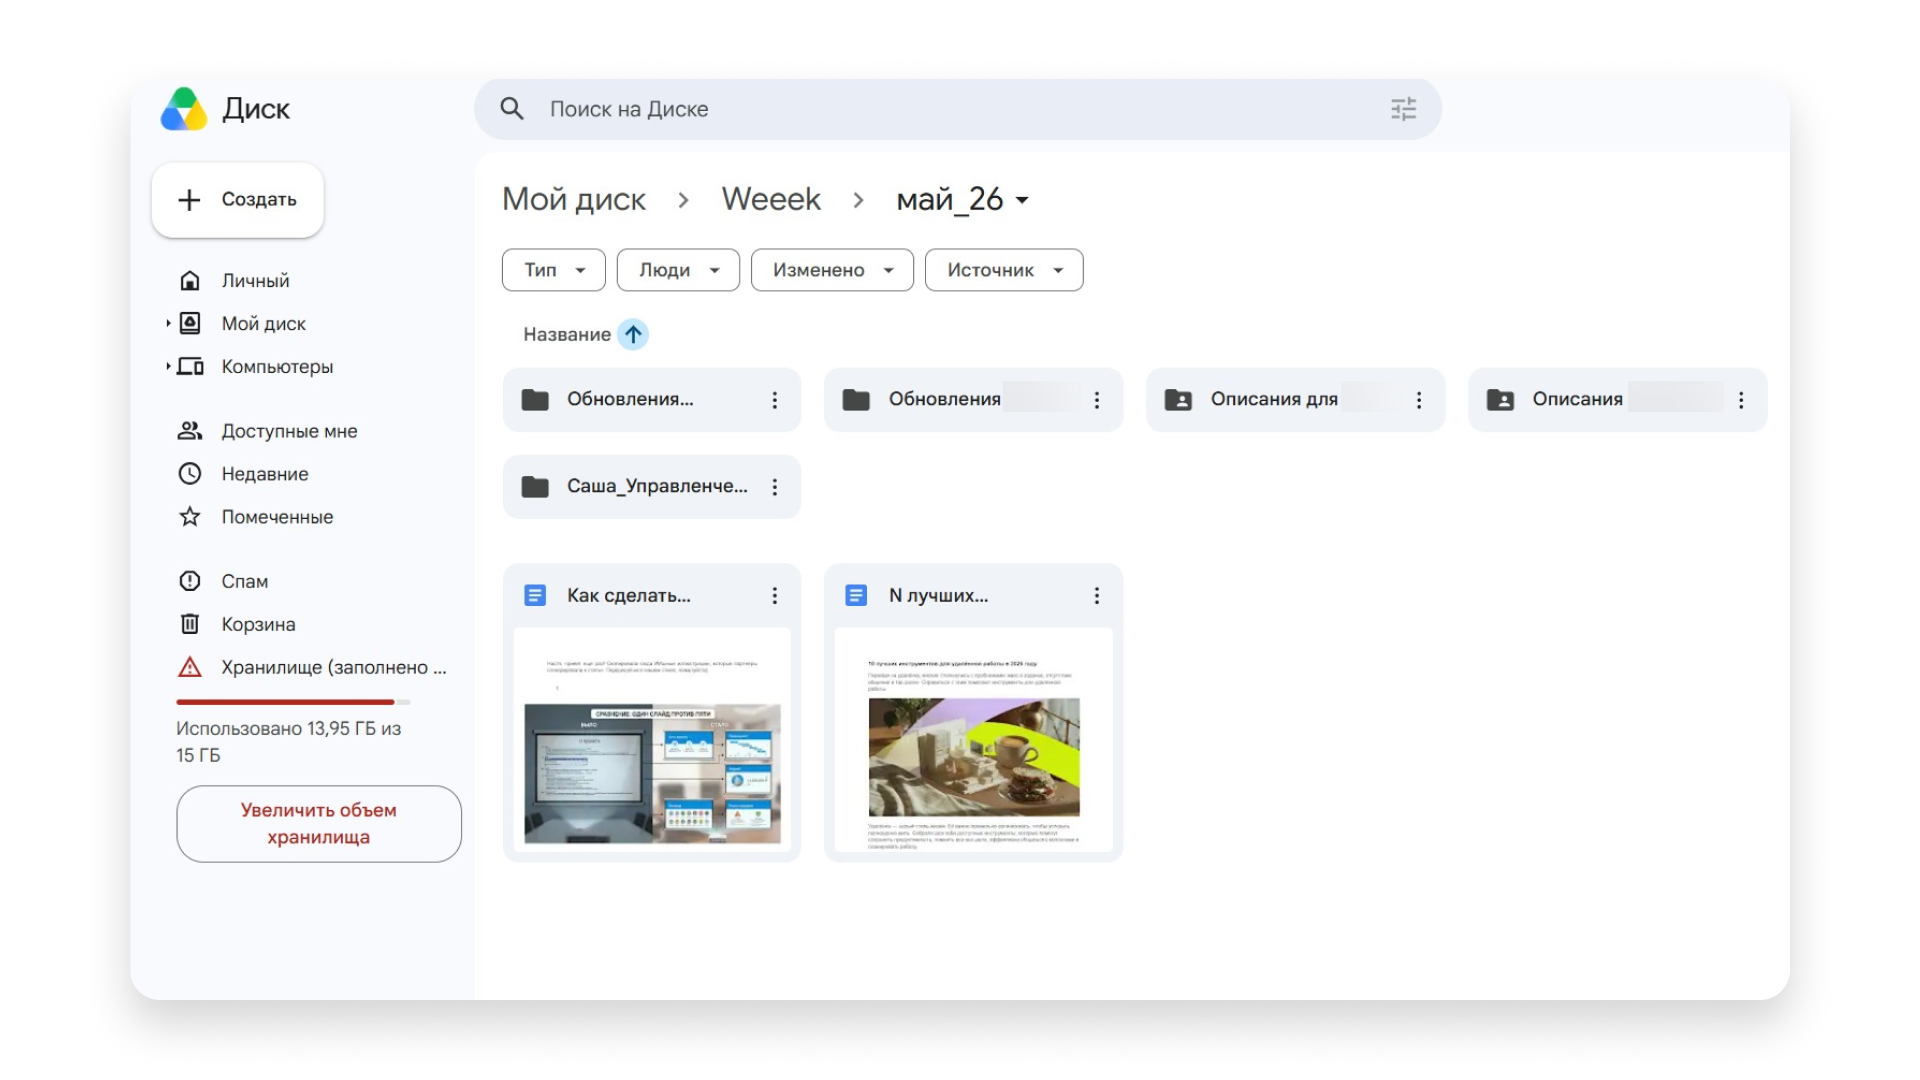This screenshot has height=1080, width=1920.
Task: Open Спам in sidebar
Action: [245, 581]
